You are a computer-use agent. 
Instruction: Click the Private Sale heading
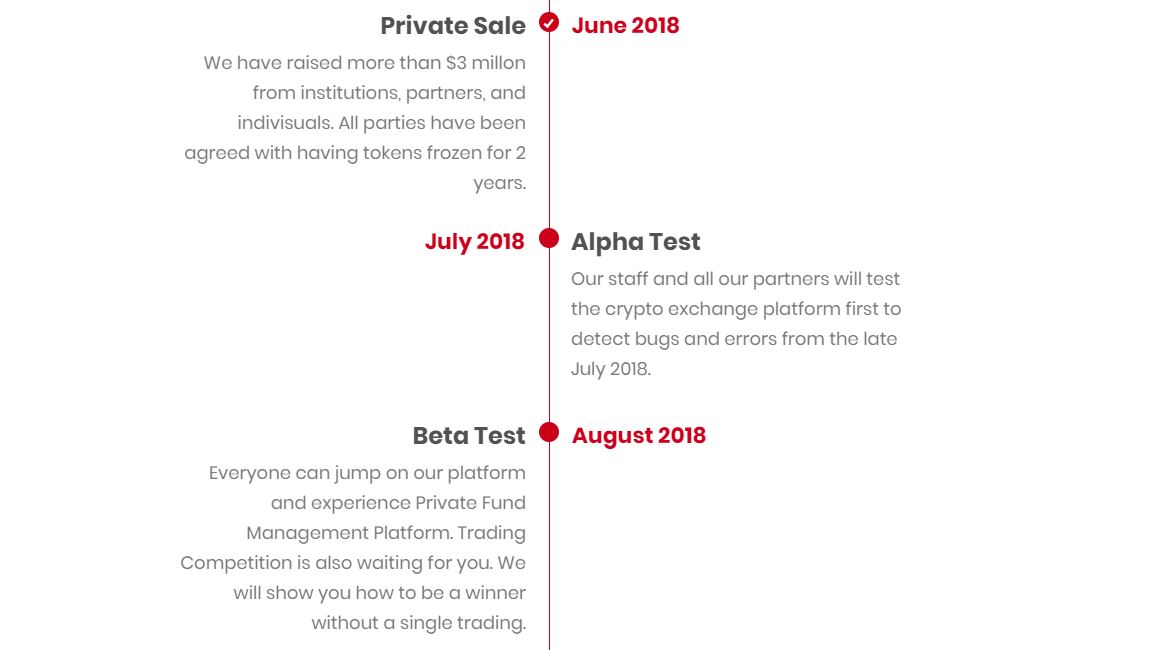click(x=453, y=26)
